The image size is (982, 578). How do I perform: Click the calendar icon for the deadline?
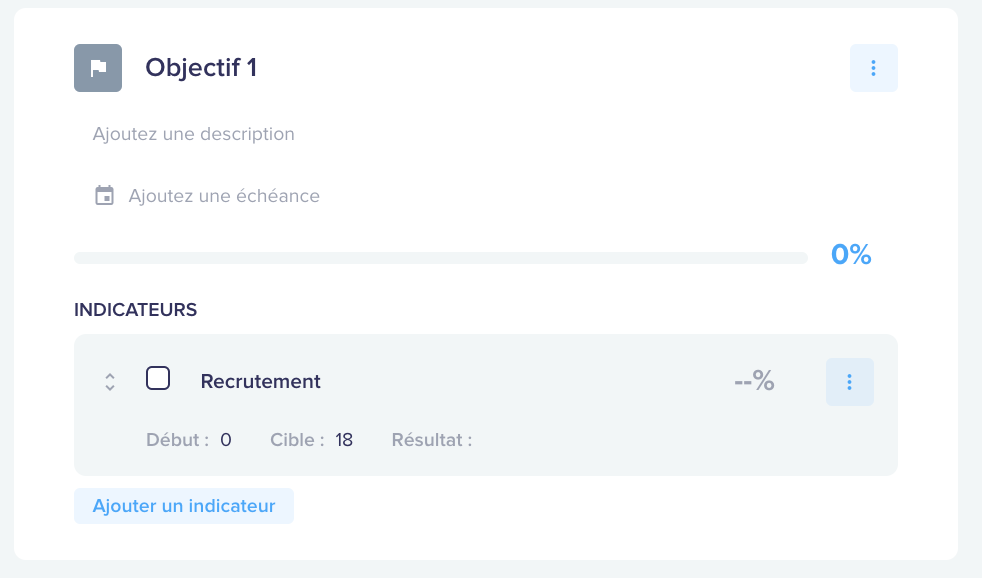pos(105,195)
